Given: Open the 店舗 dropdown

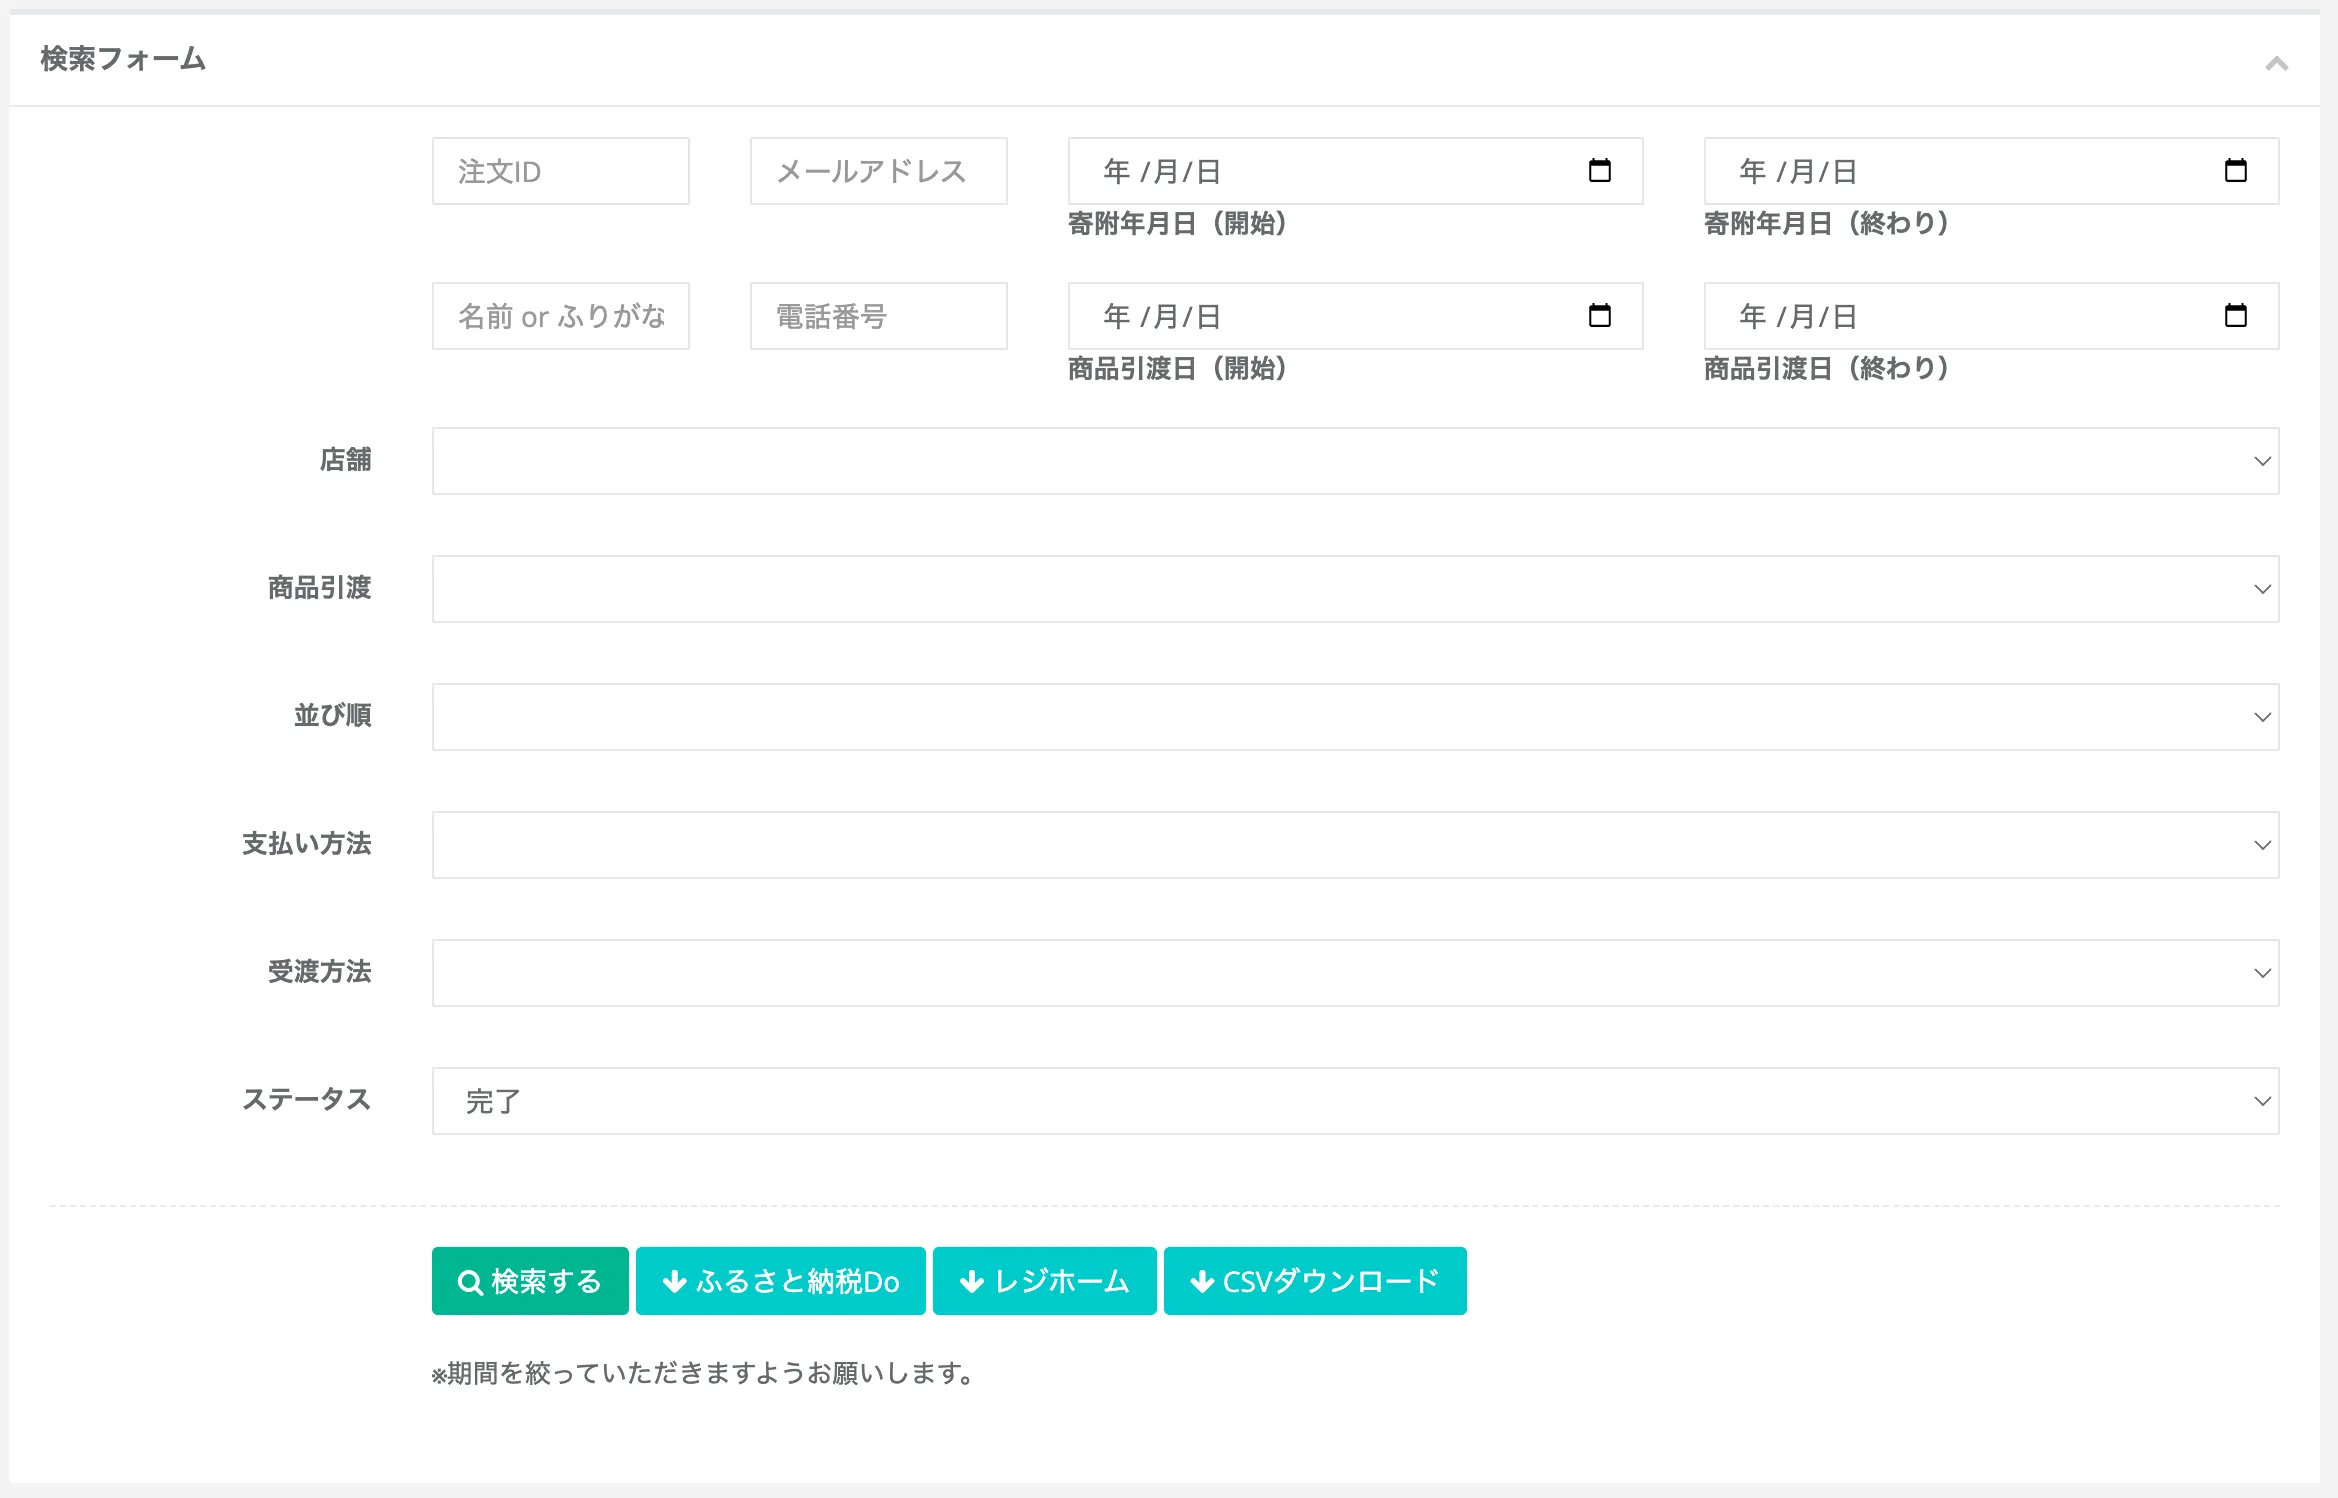Looking at the screenshot, I should [1355, 461].
